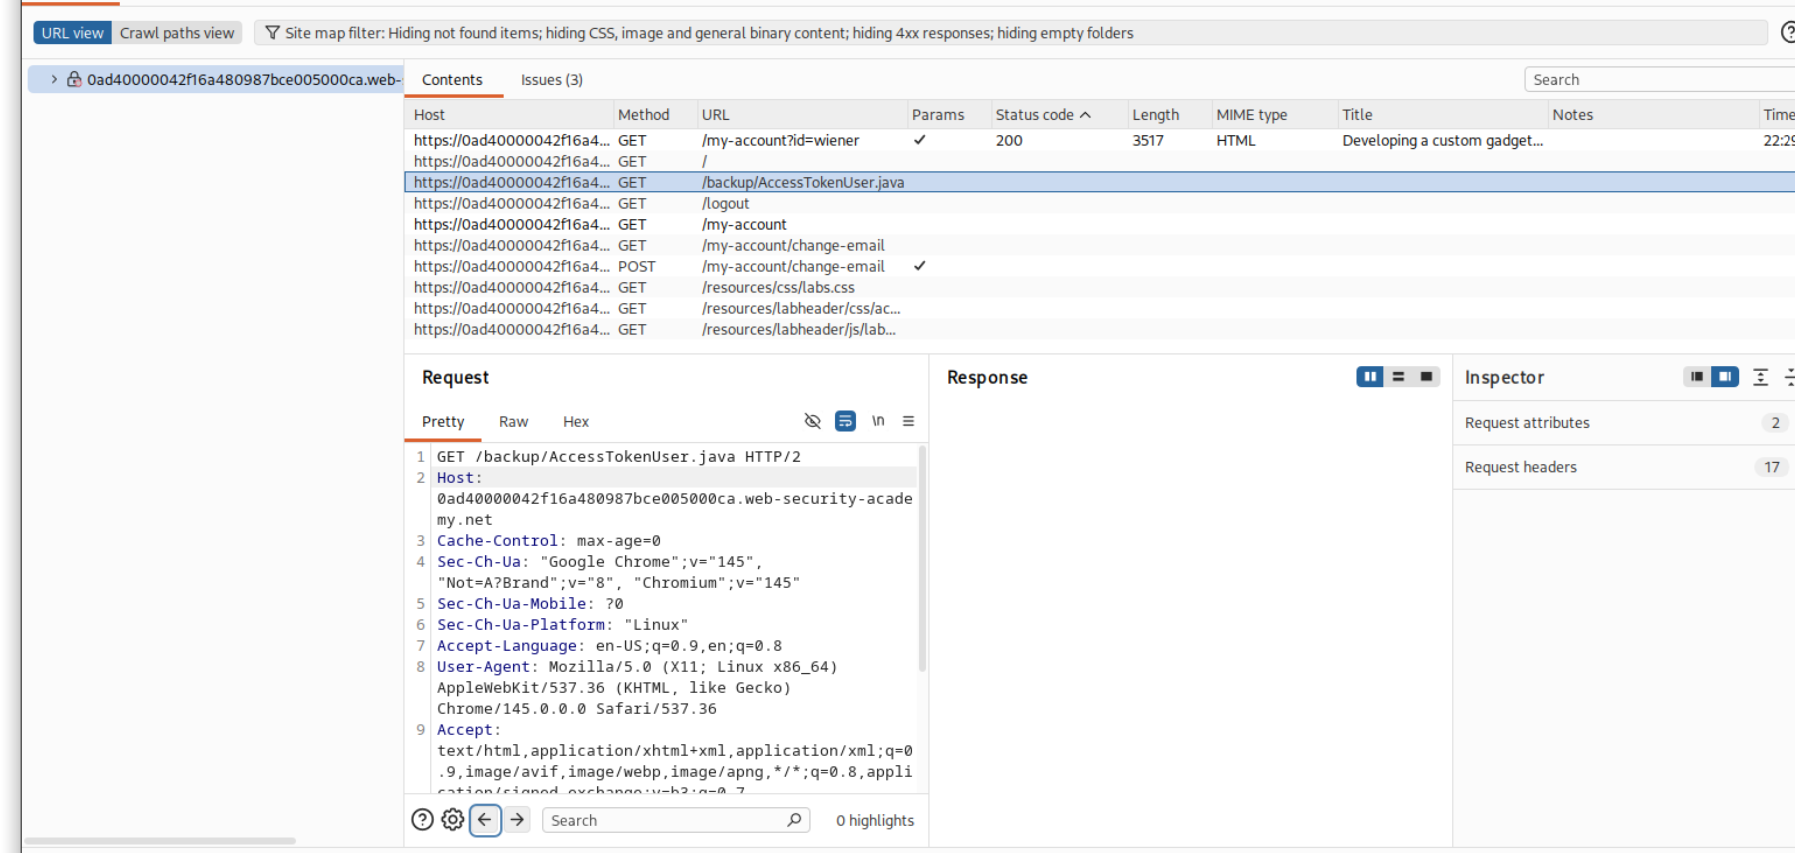Click the Request editor search input field

click(x=676, y=820)
